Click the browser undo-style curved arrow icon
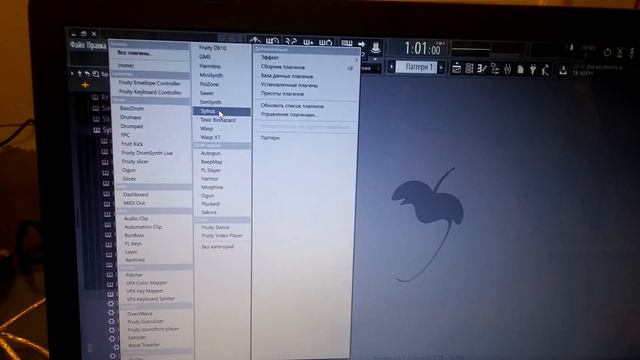 pyautogui.click(x=87, y=74)
